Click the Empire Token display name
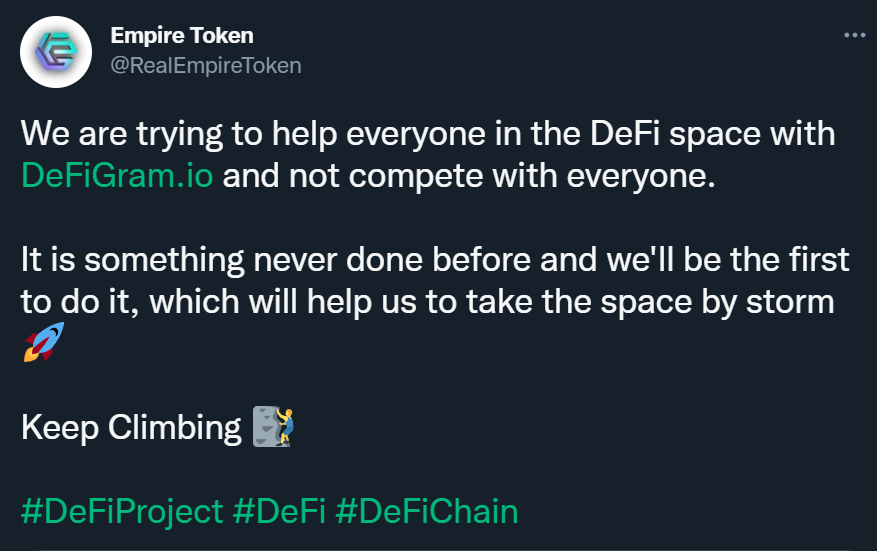Screen dimensions: 877x551 [x=182, y=36]
